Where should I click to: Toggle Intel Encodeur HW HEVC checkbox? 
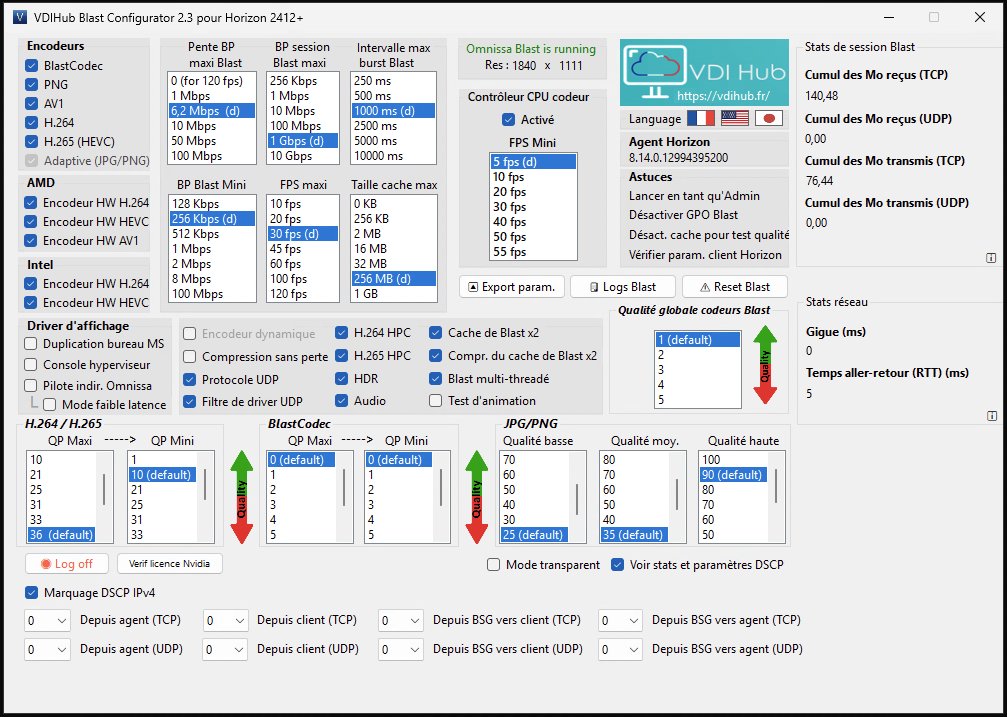click(30, 303)
